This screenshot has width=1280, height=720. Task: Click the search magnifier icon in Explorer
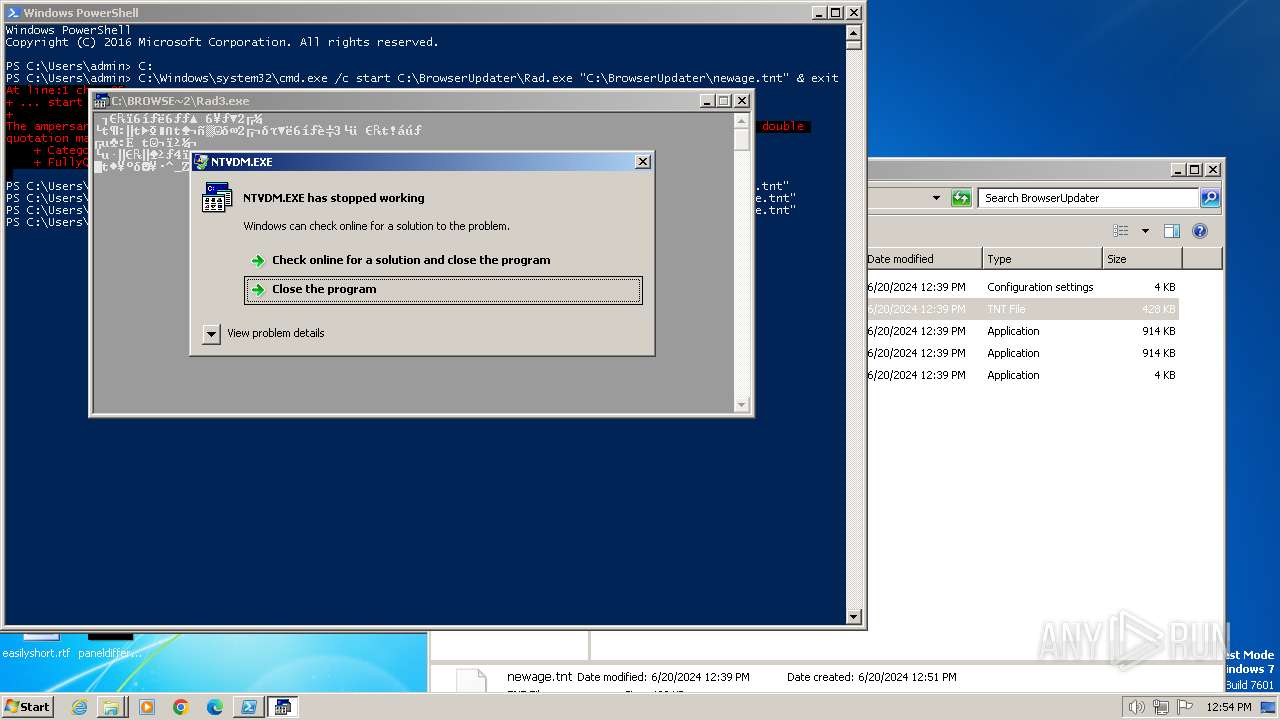pos(1210,198)
